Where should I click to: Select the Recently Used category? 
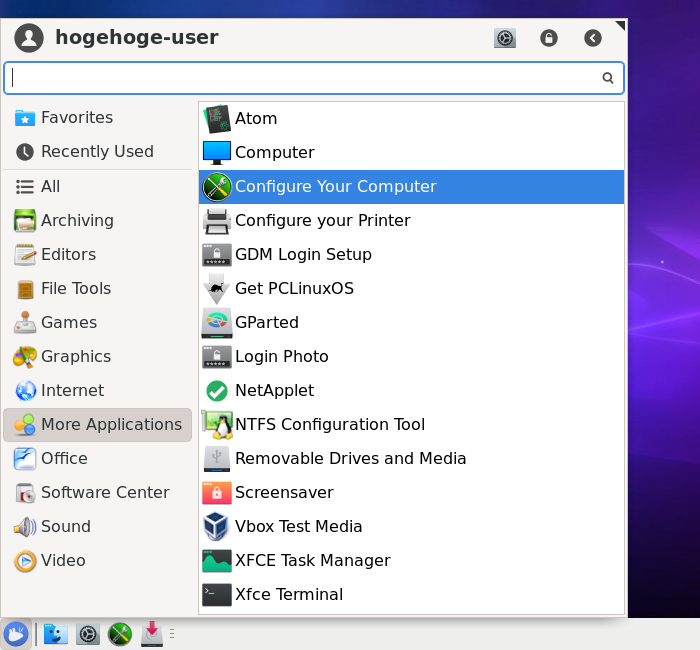(x=97, y=152)
